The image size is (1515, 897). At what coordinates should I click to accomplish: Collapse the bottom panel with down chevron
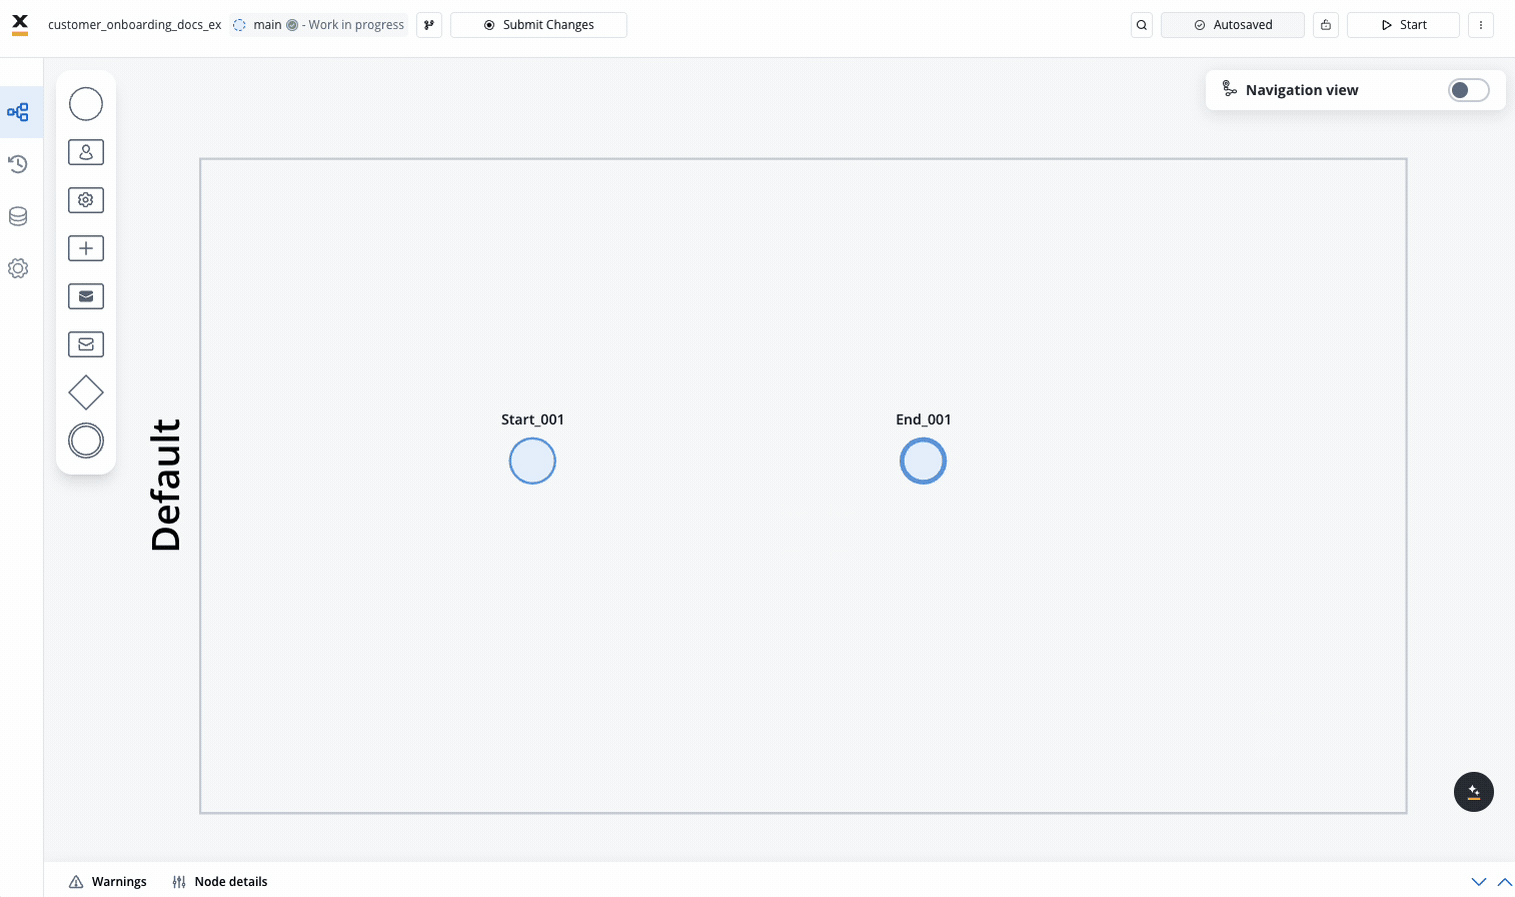[1479, 882]
